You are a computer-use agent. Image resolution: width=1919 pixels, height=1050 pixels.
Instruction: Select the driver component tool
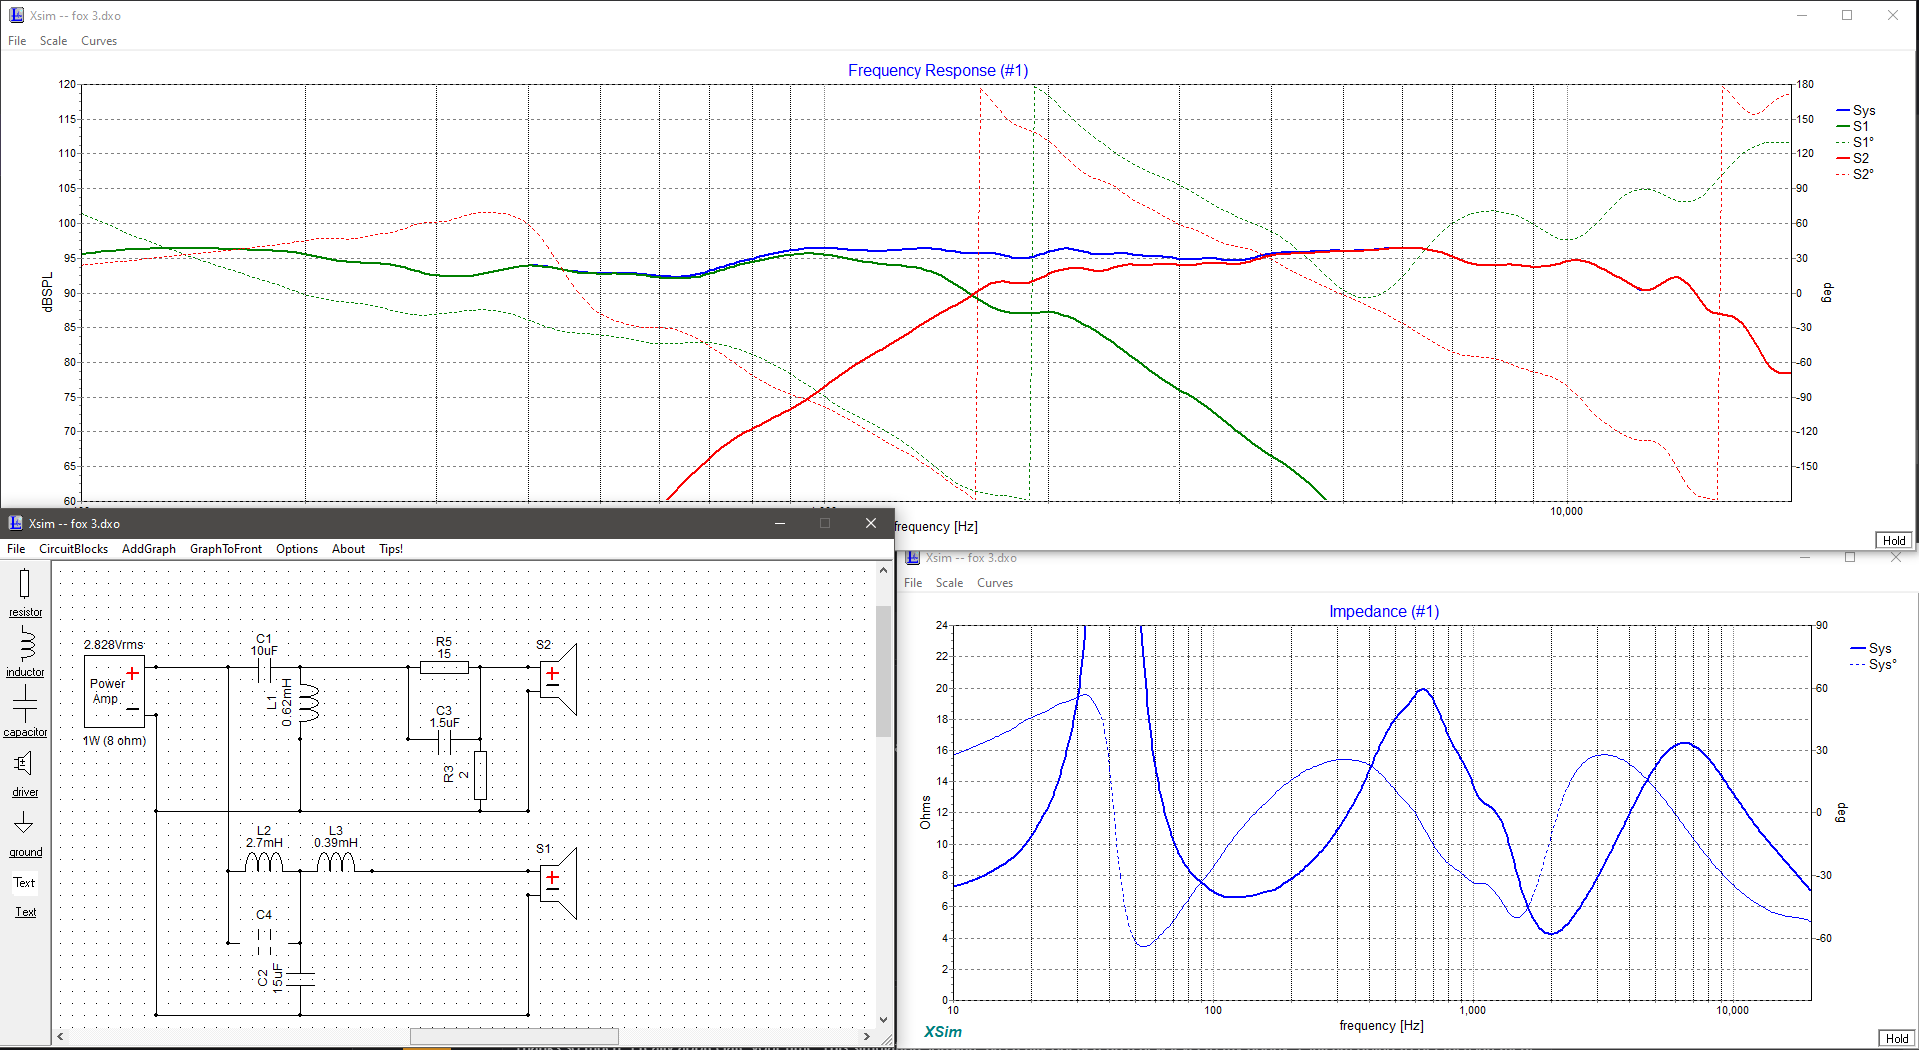pos(25,772)
